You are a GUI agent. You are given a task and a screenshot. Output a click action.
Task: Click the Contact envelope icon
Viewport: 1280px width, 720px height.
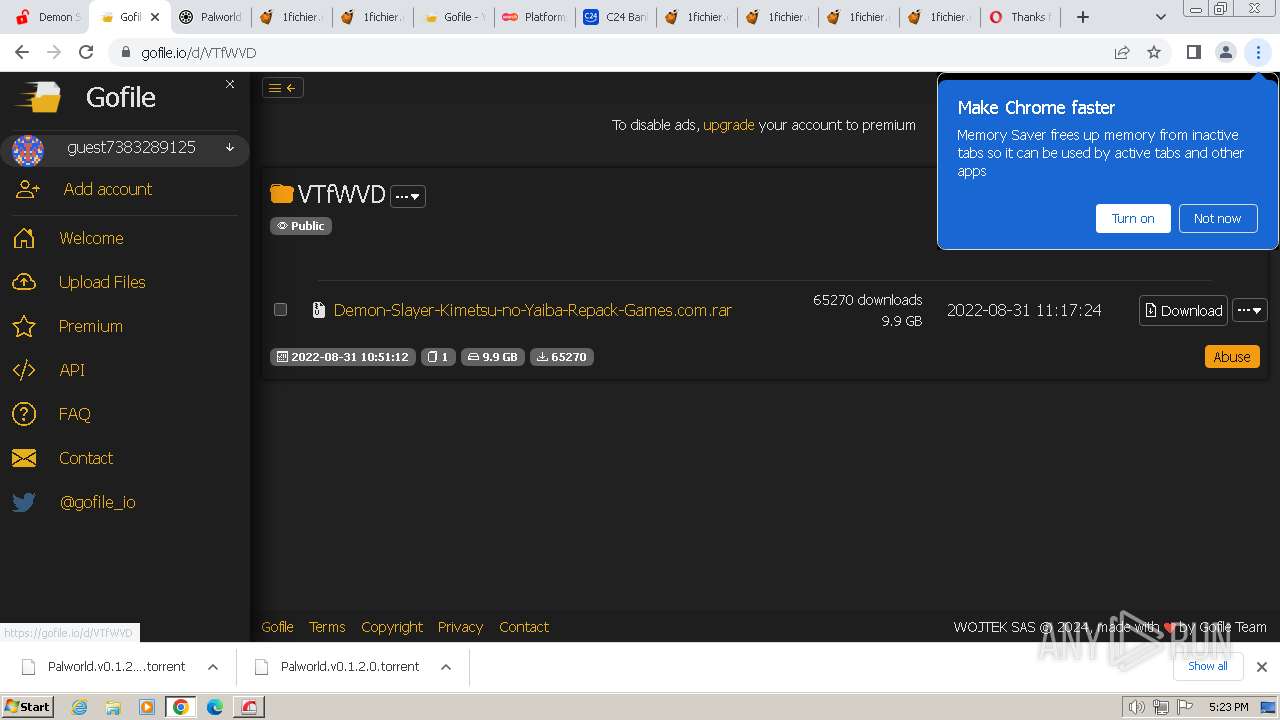point(24,458)
